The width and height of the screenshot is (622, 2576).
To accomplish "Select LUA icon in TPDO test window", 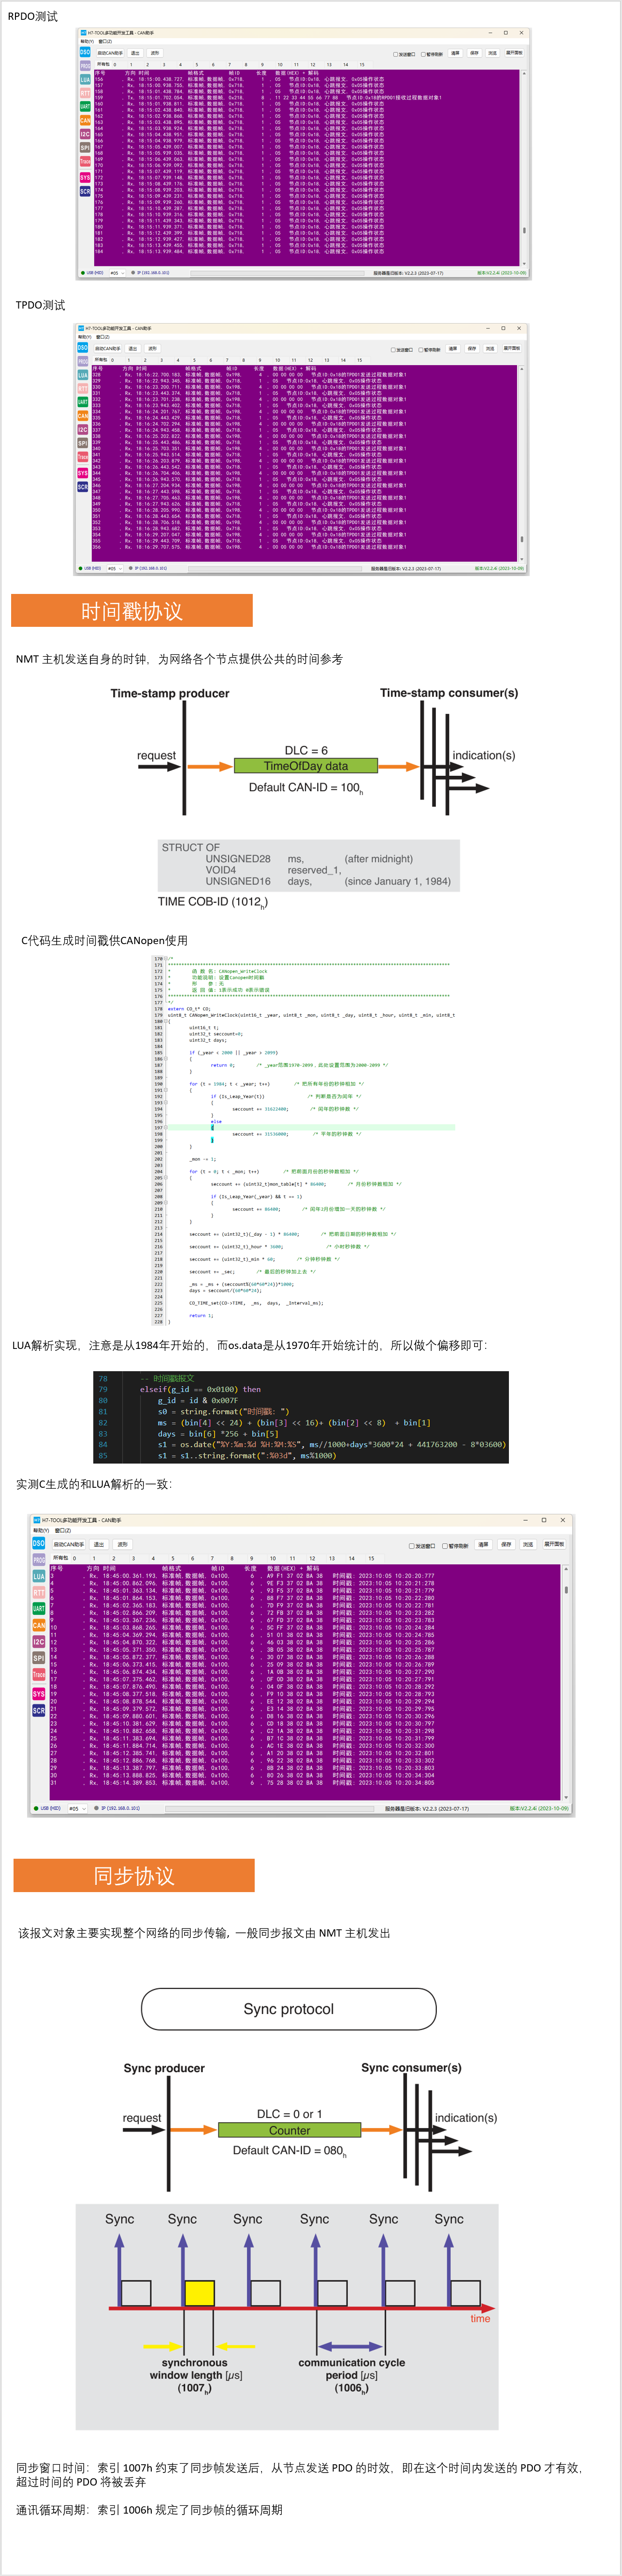I will coord(83,375).
